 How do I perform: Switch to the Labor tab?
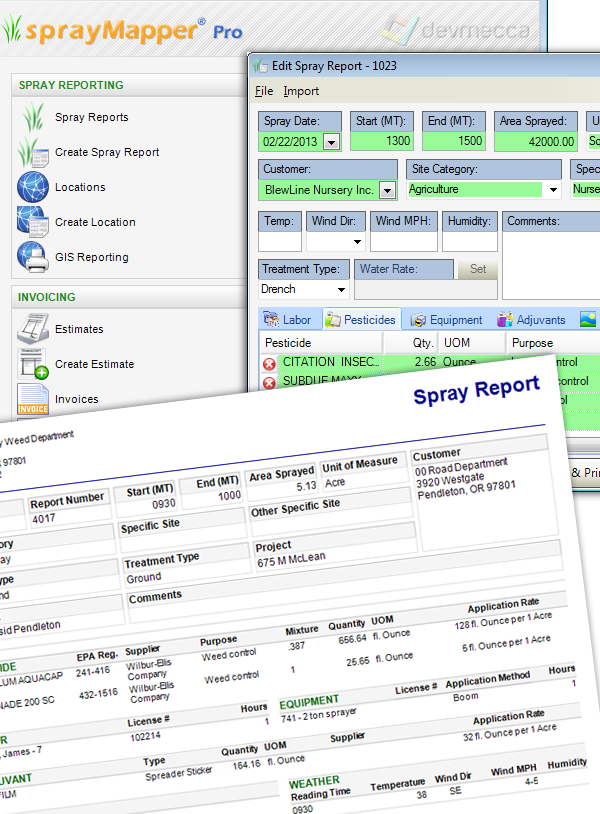pyautogui.click(x=287, y=320)
